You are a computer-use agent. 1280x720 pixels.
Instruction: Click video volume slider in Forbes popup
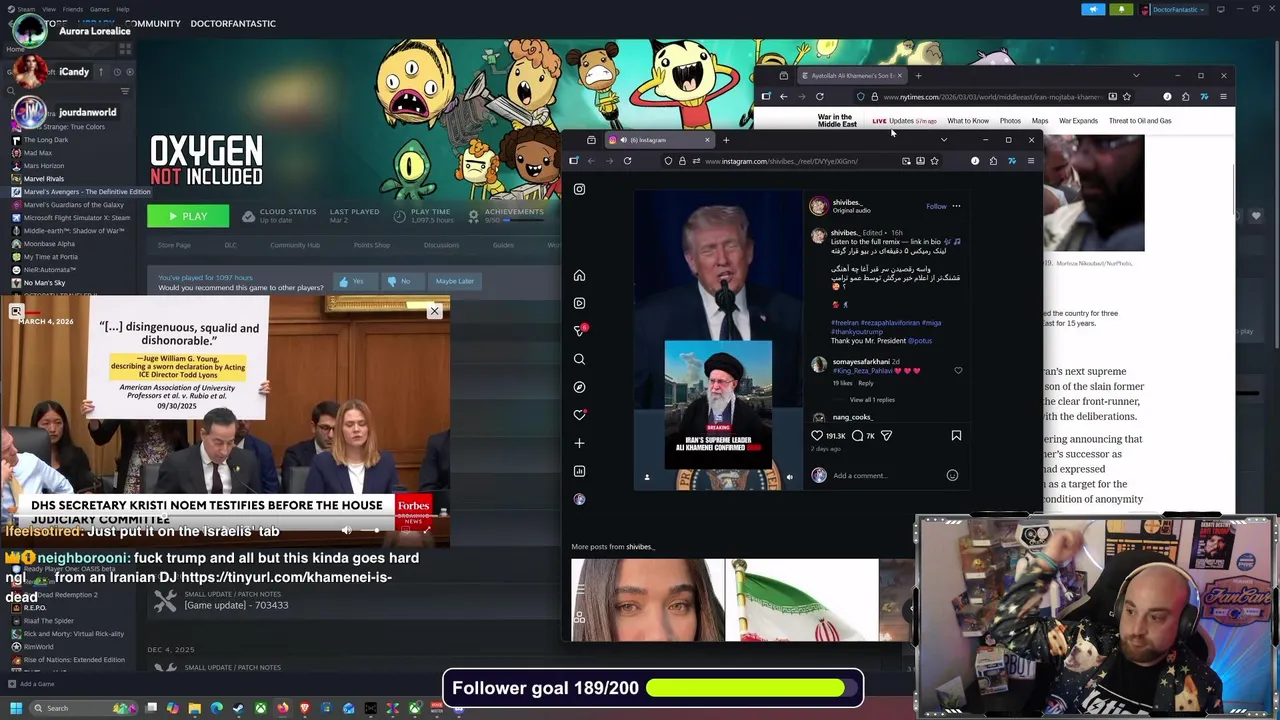click(x=371, y=531)
